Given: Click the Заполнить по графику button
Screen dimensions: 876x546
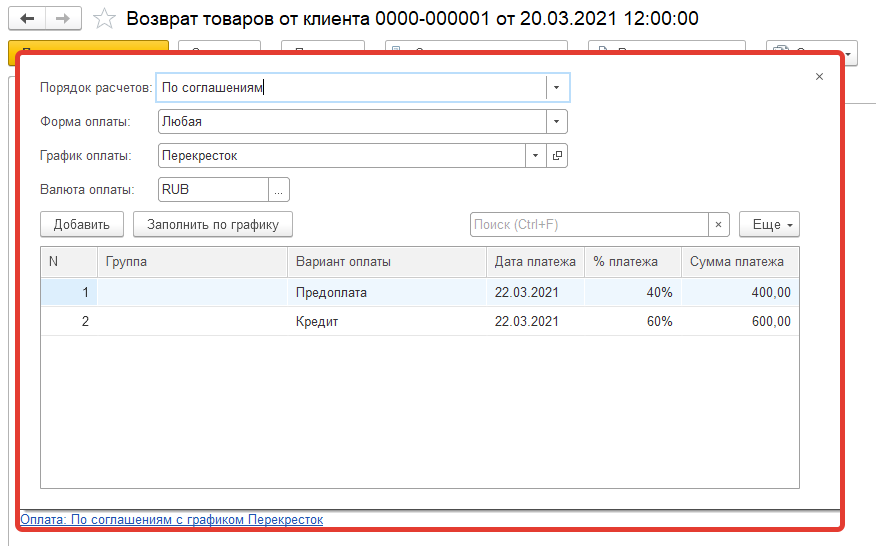Looking at the screenshot, I should [x=213, y=225].
